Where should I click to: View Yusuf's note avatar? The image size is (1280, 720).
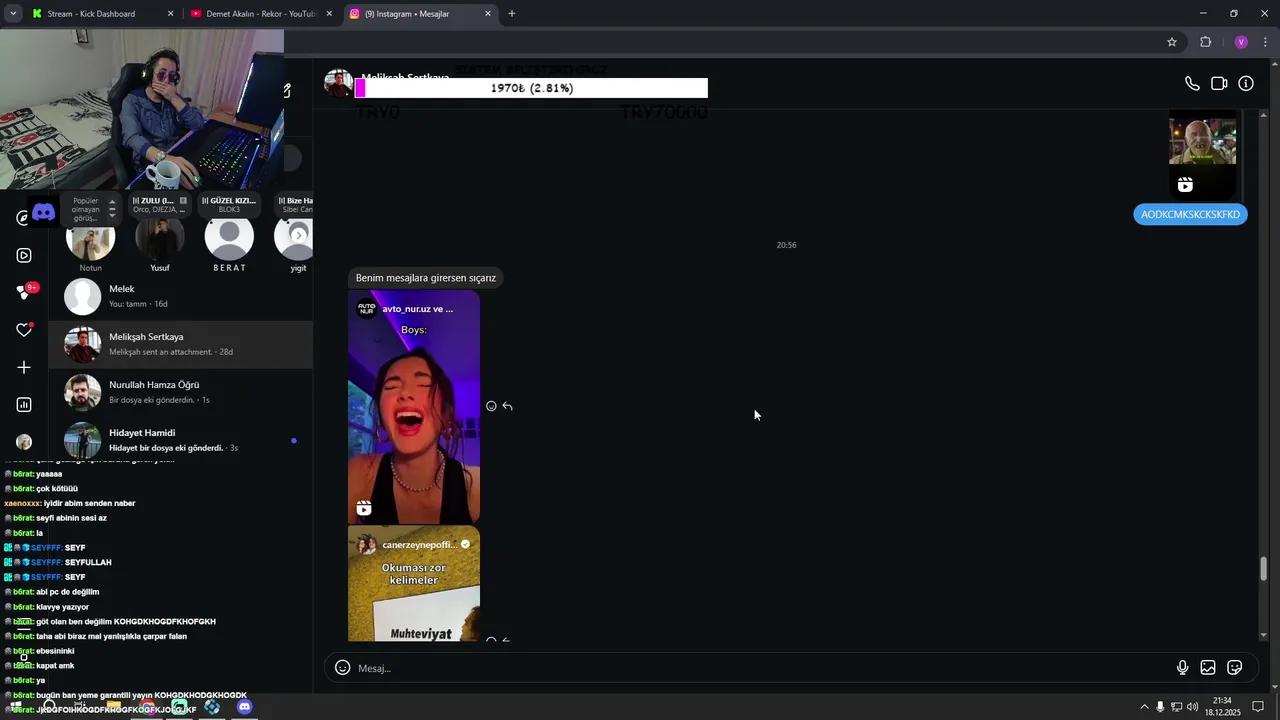coord(160,240)
